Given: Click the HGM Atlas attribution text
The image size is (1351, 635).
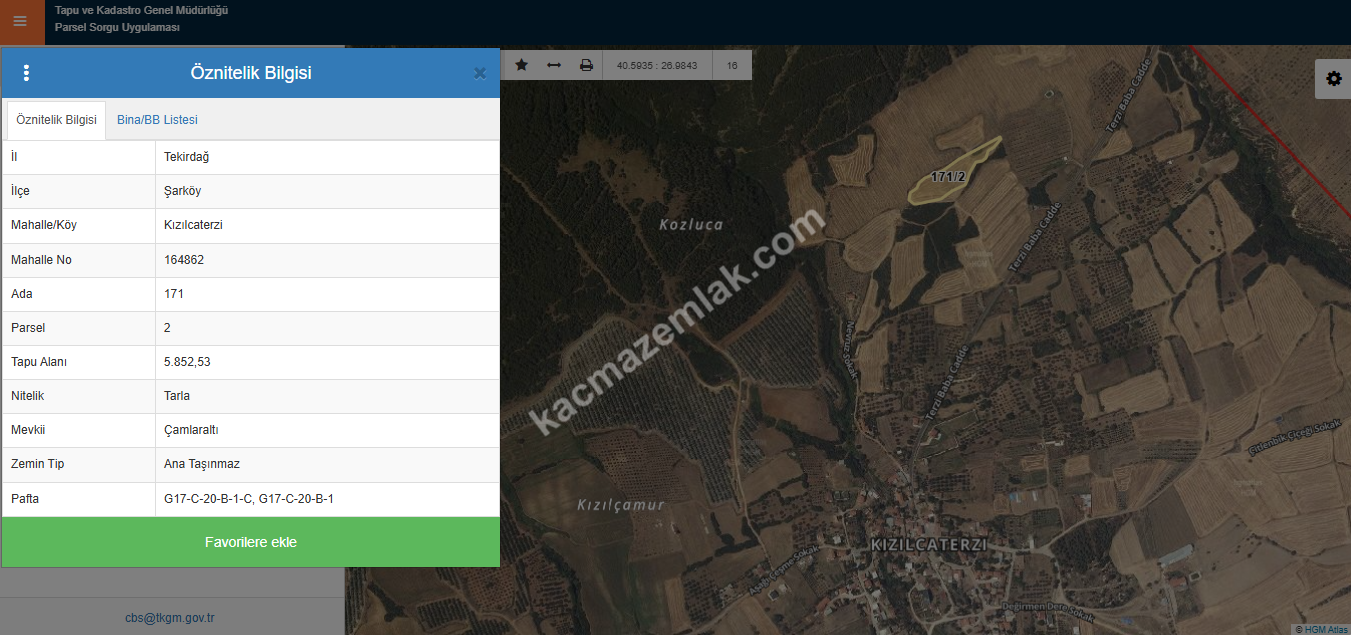Looking at the screenshot, I should (x=1322, y=629).
